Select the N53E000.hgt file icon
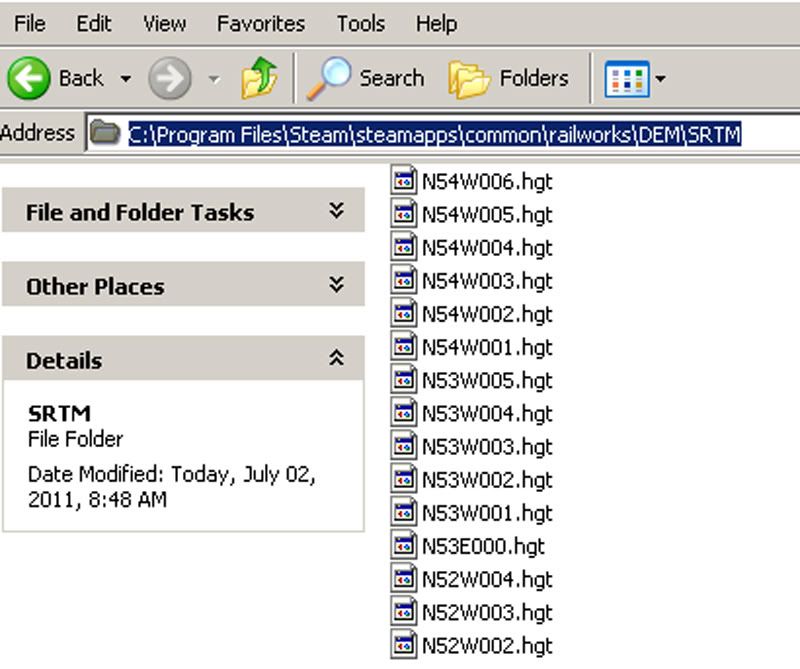 coord(404,546)
